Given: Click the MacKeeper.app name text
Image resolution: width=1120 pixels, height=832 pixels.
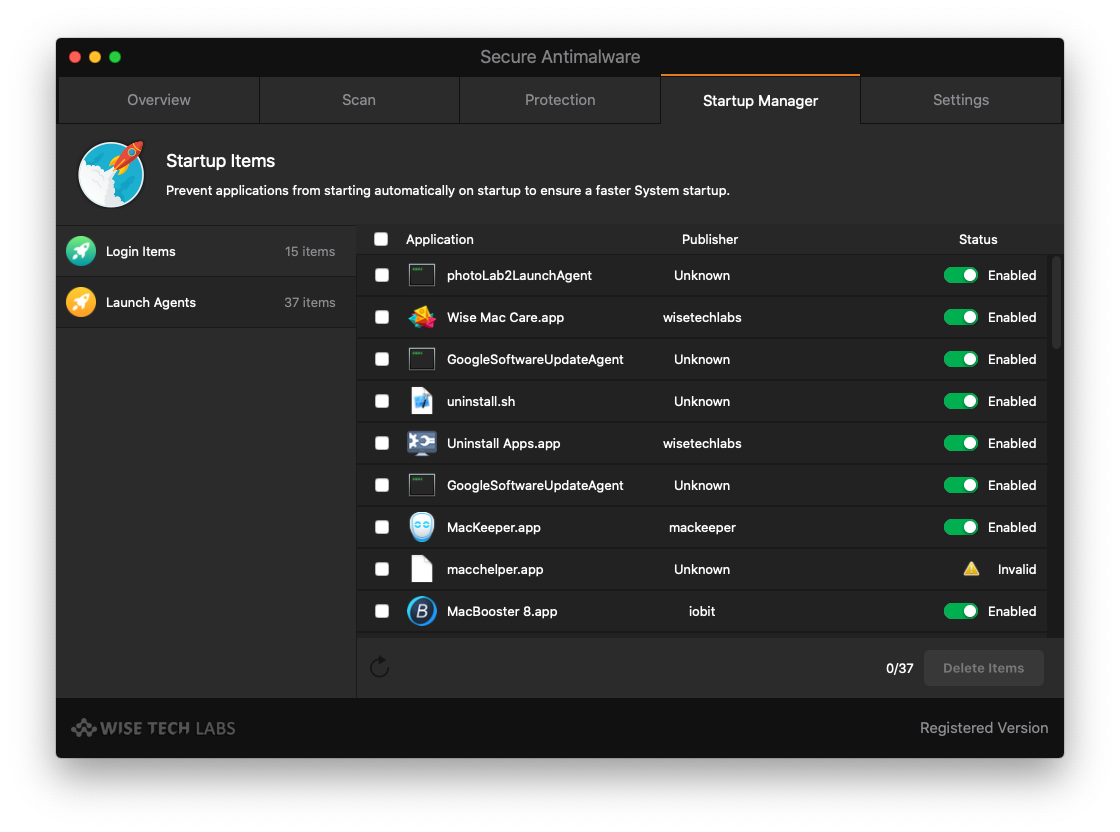Looking at the screenshot, I should pos(494,527).
